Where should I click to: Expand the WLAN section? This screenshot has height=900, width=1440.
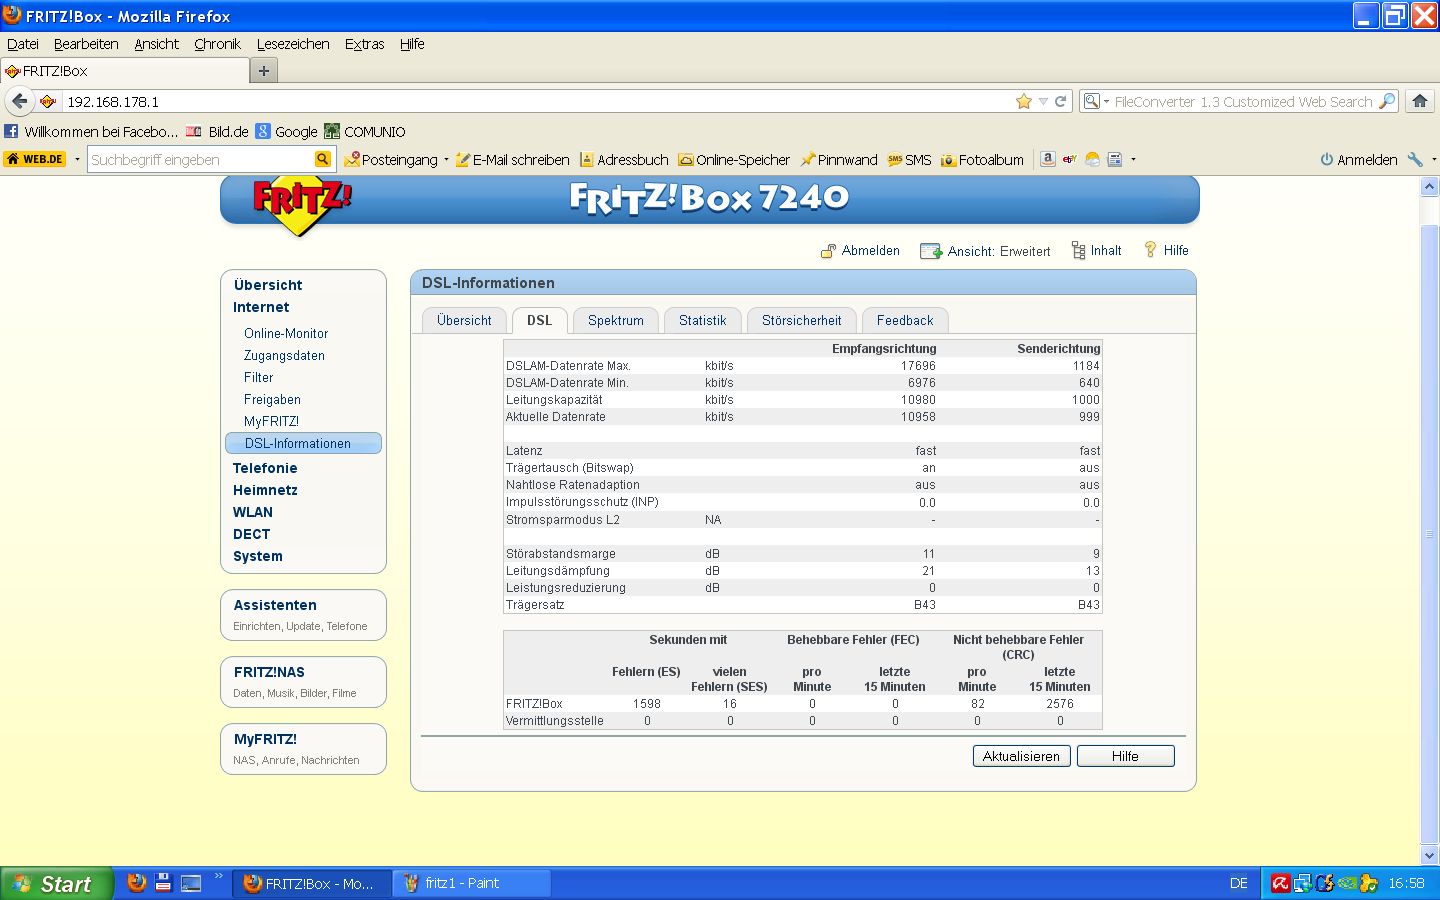point(252,512)
